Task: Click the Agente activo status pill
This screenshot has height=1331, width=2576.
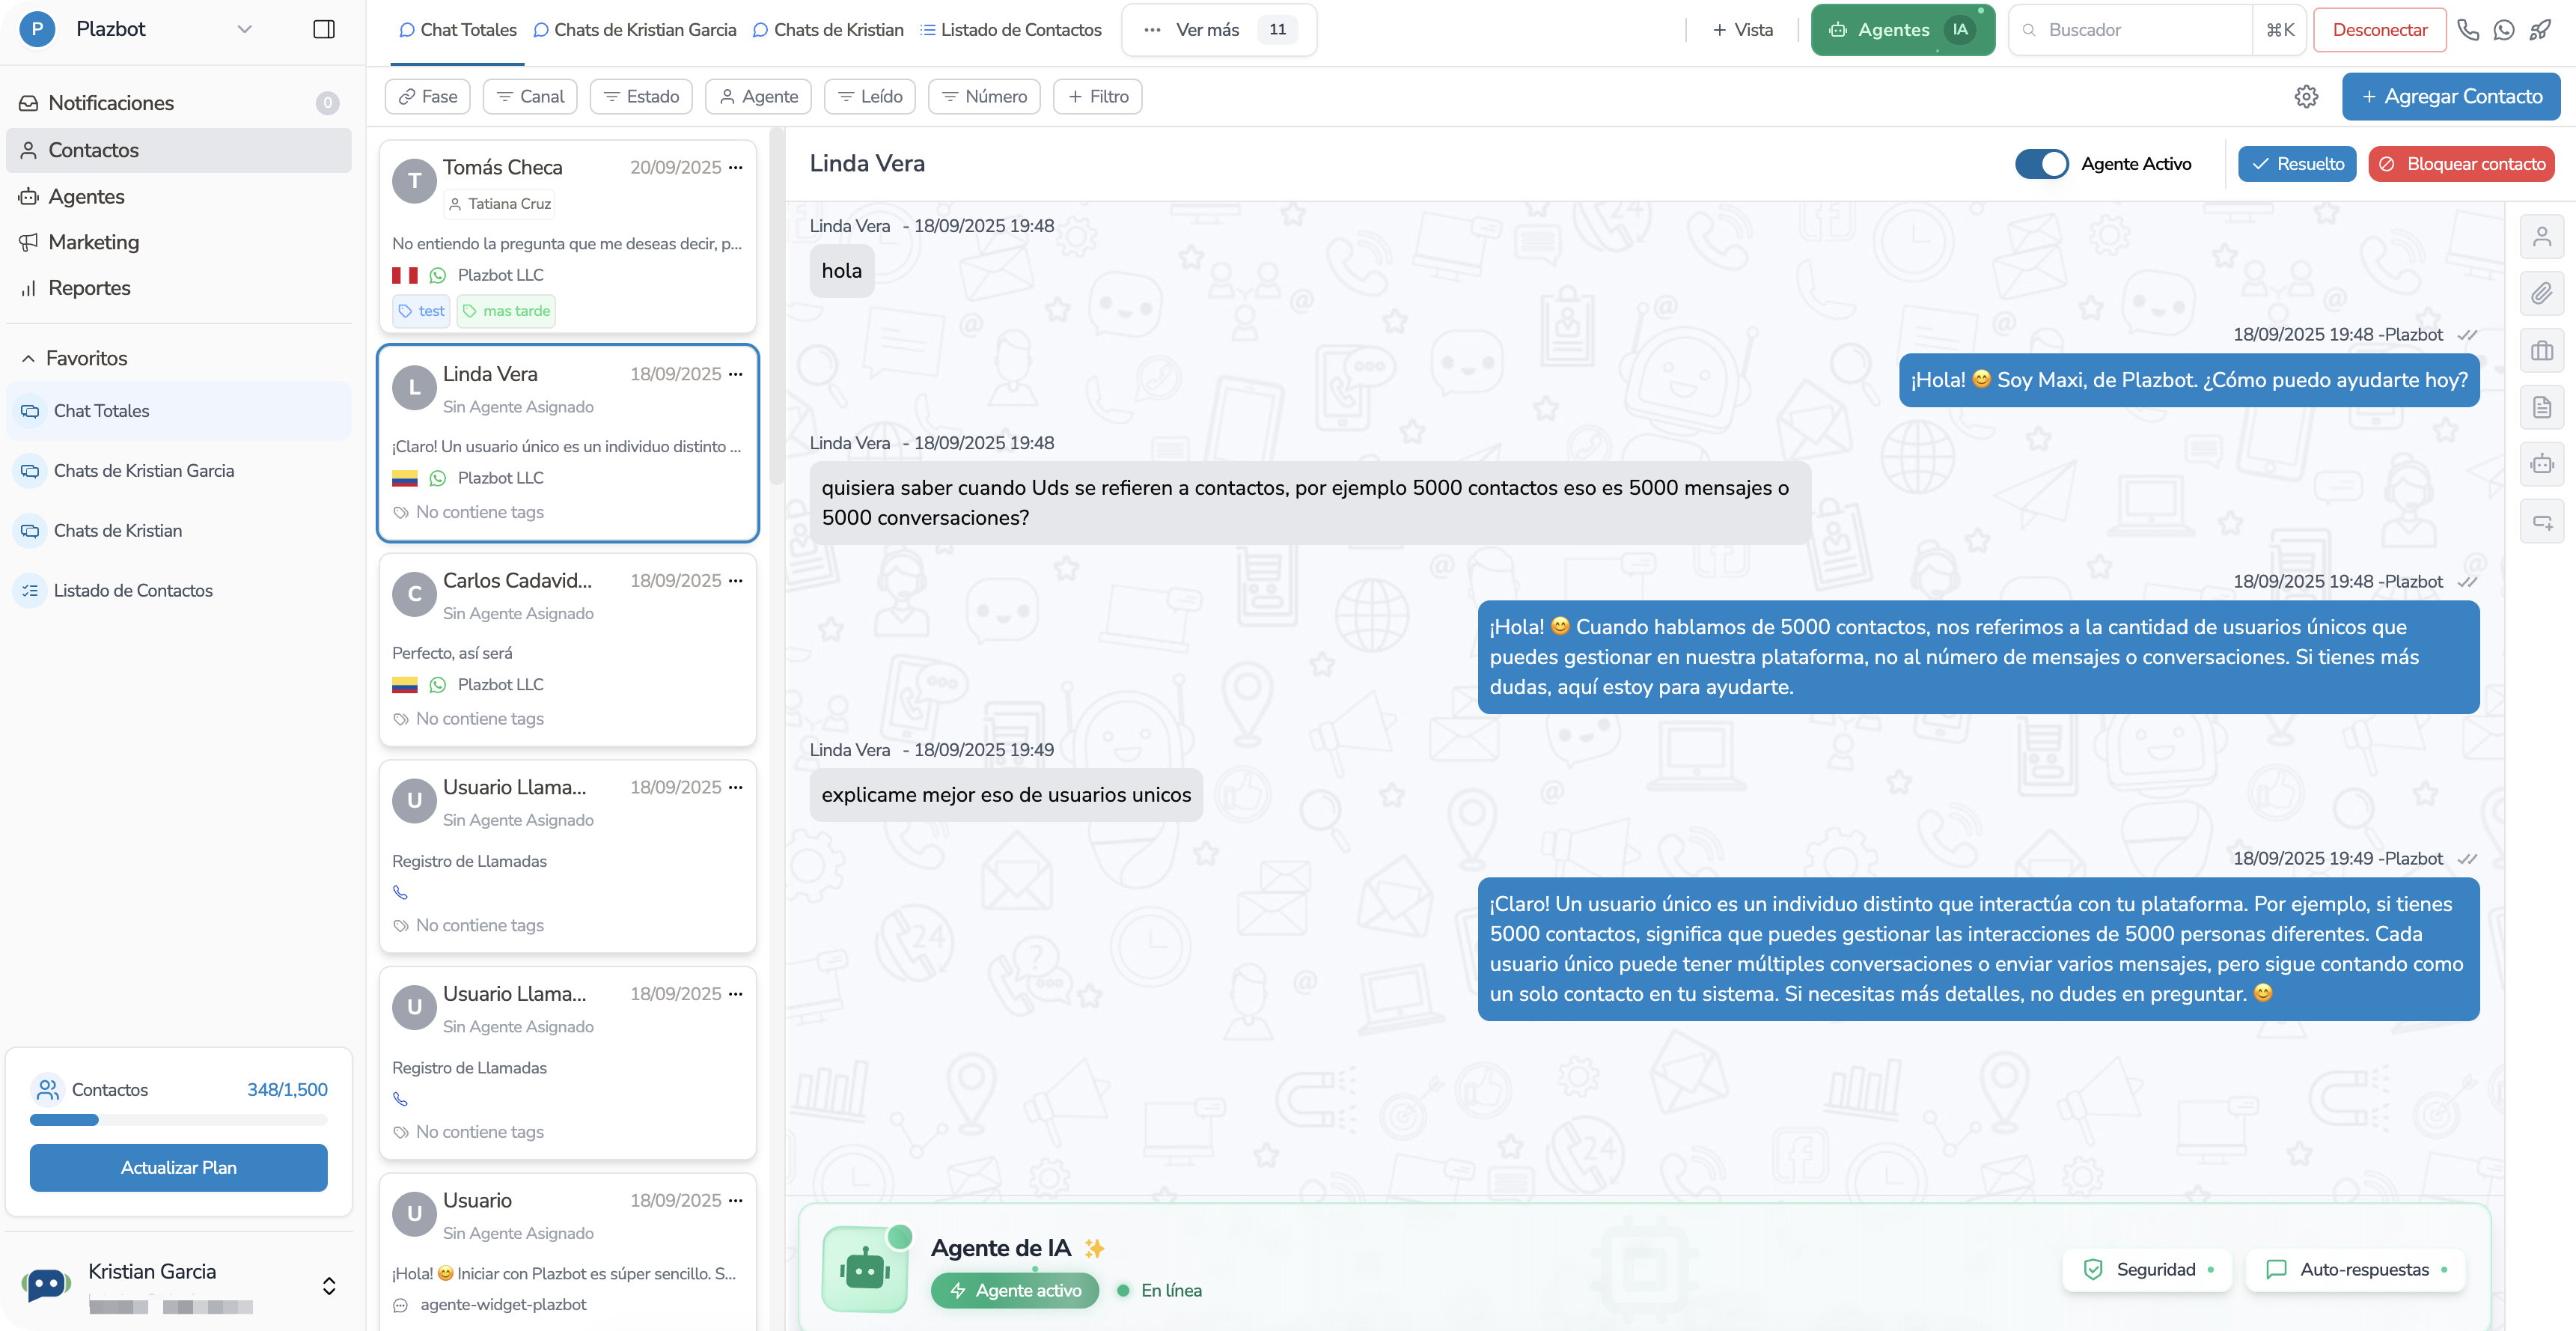Action: [1015, 1290]
